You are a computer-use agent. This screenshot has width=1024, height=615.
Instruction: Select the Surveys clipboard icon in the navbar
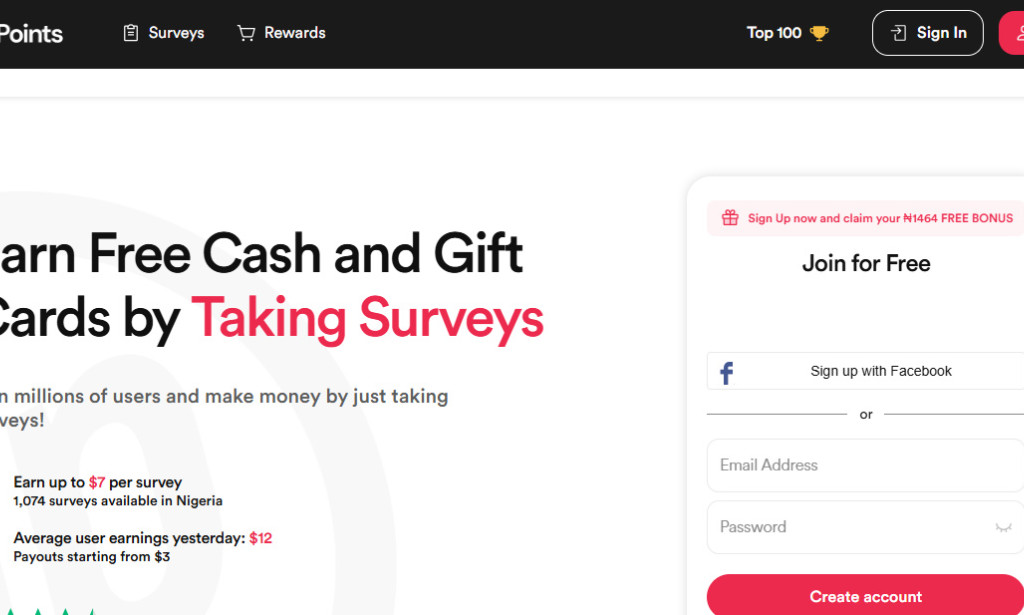pyautogui.click(x=130, y=32)
